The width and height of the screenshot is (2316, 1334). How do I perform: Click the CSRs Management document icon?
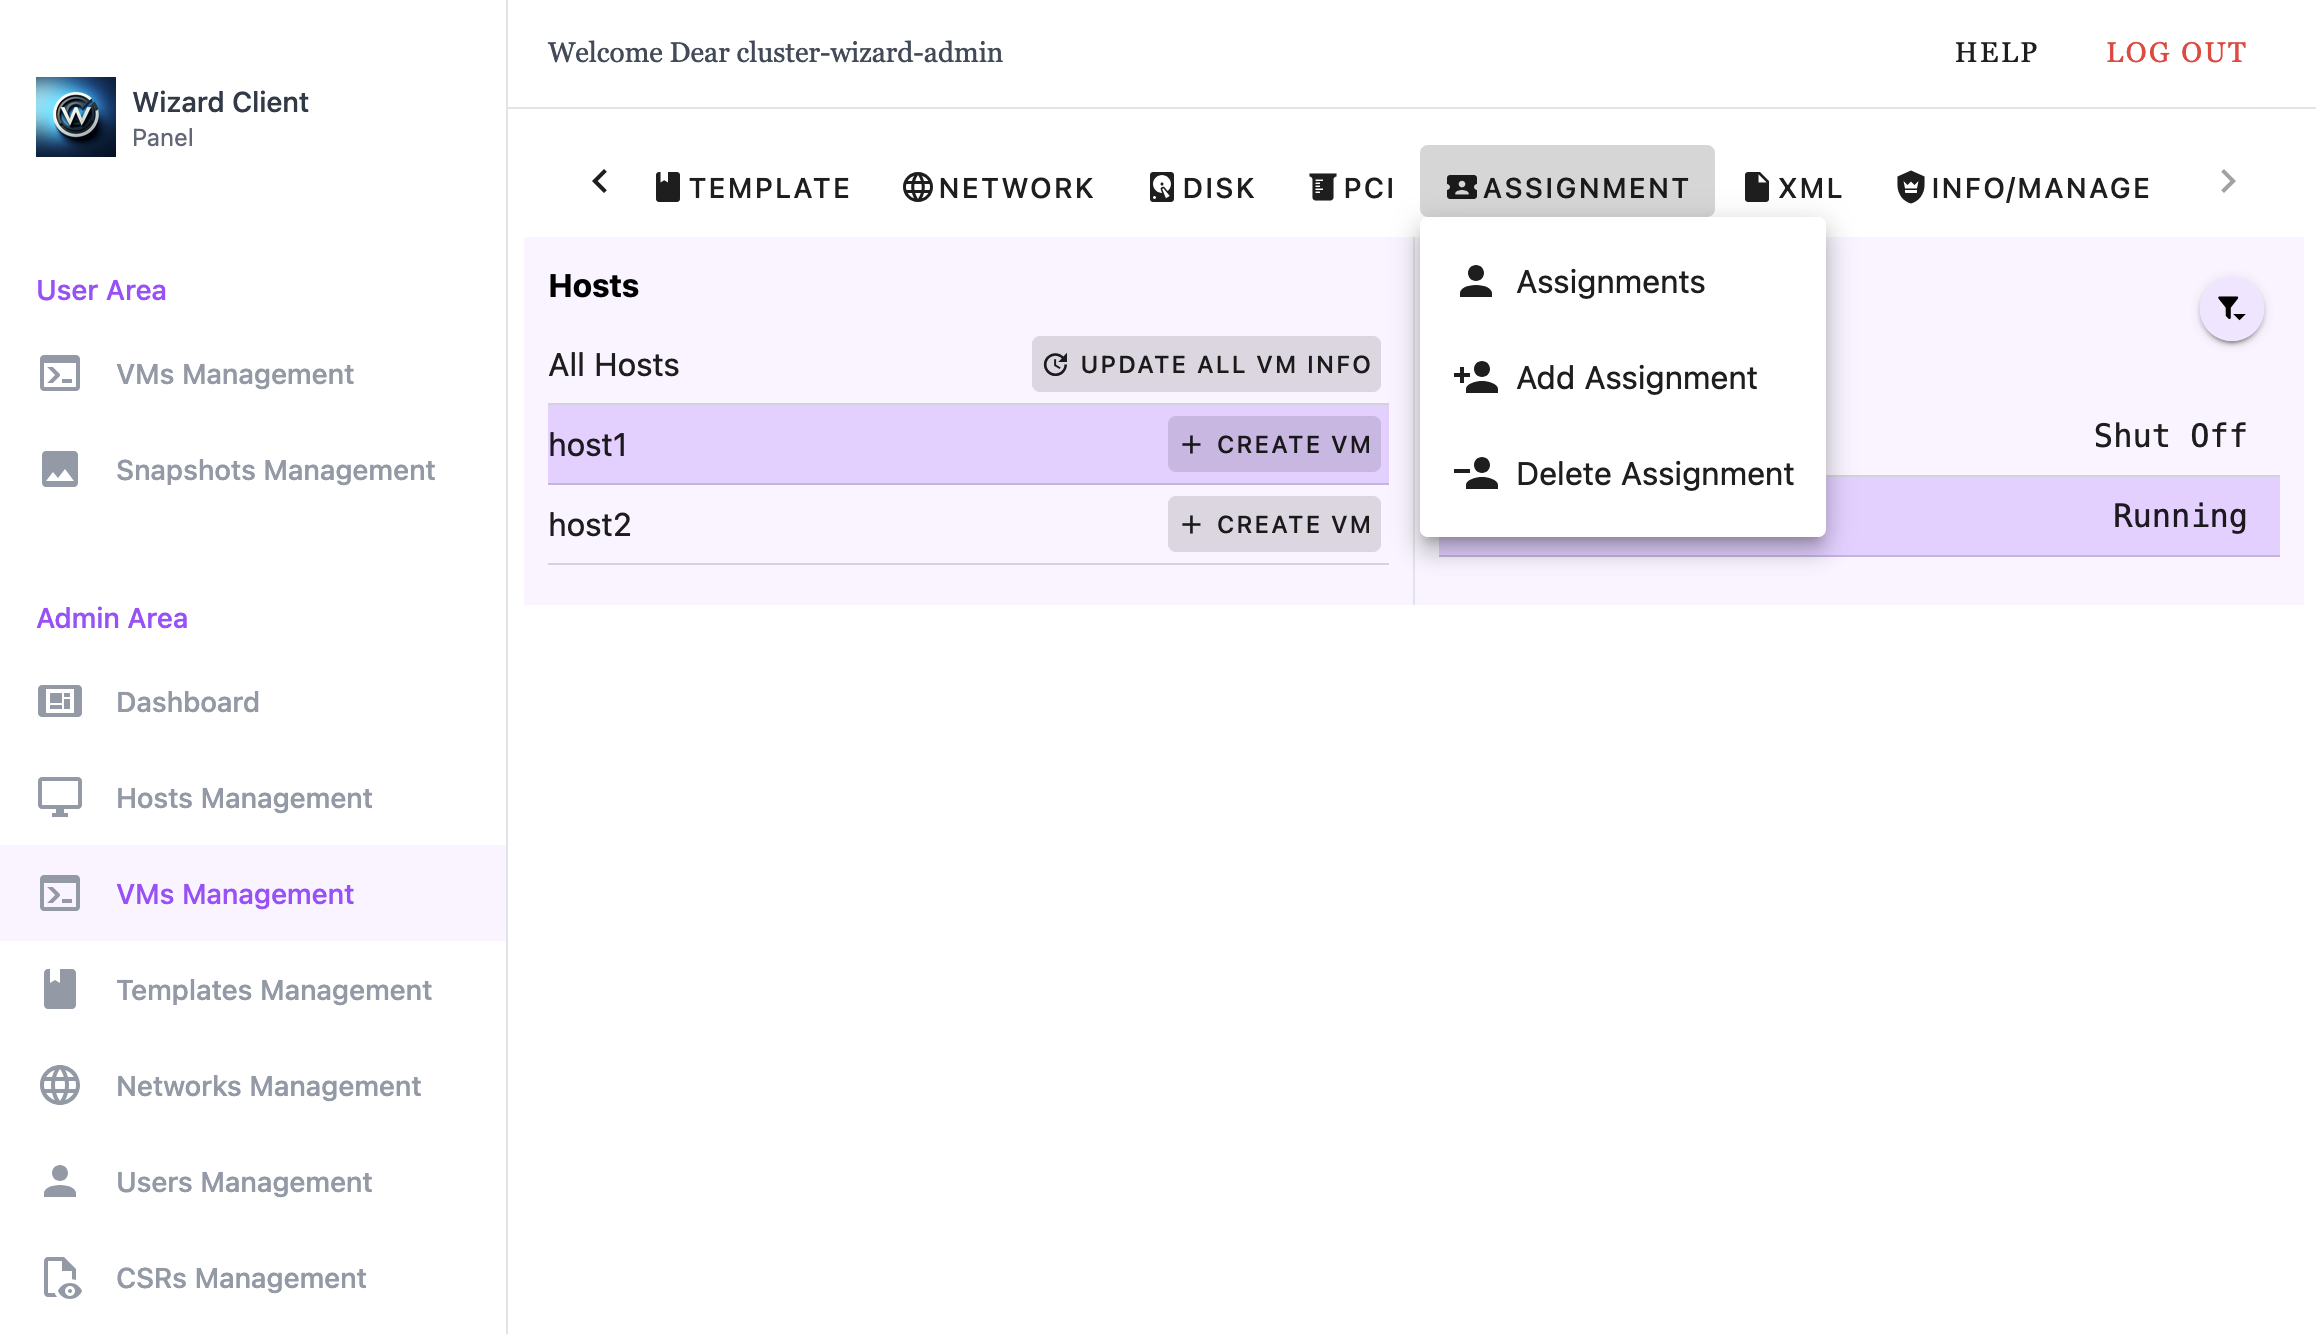[x=60, y=1278]
